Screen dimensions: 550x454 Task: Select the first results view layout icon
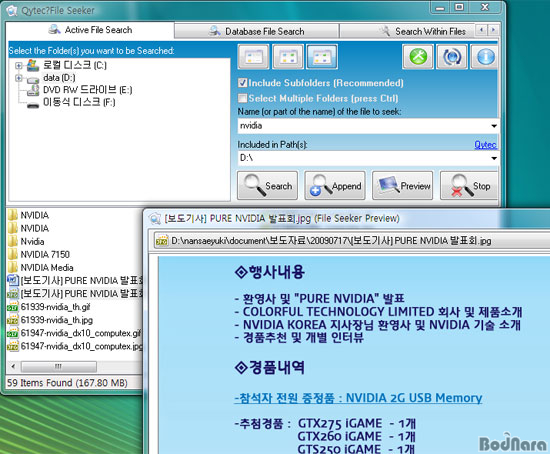click(x=254, y=57)
